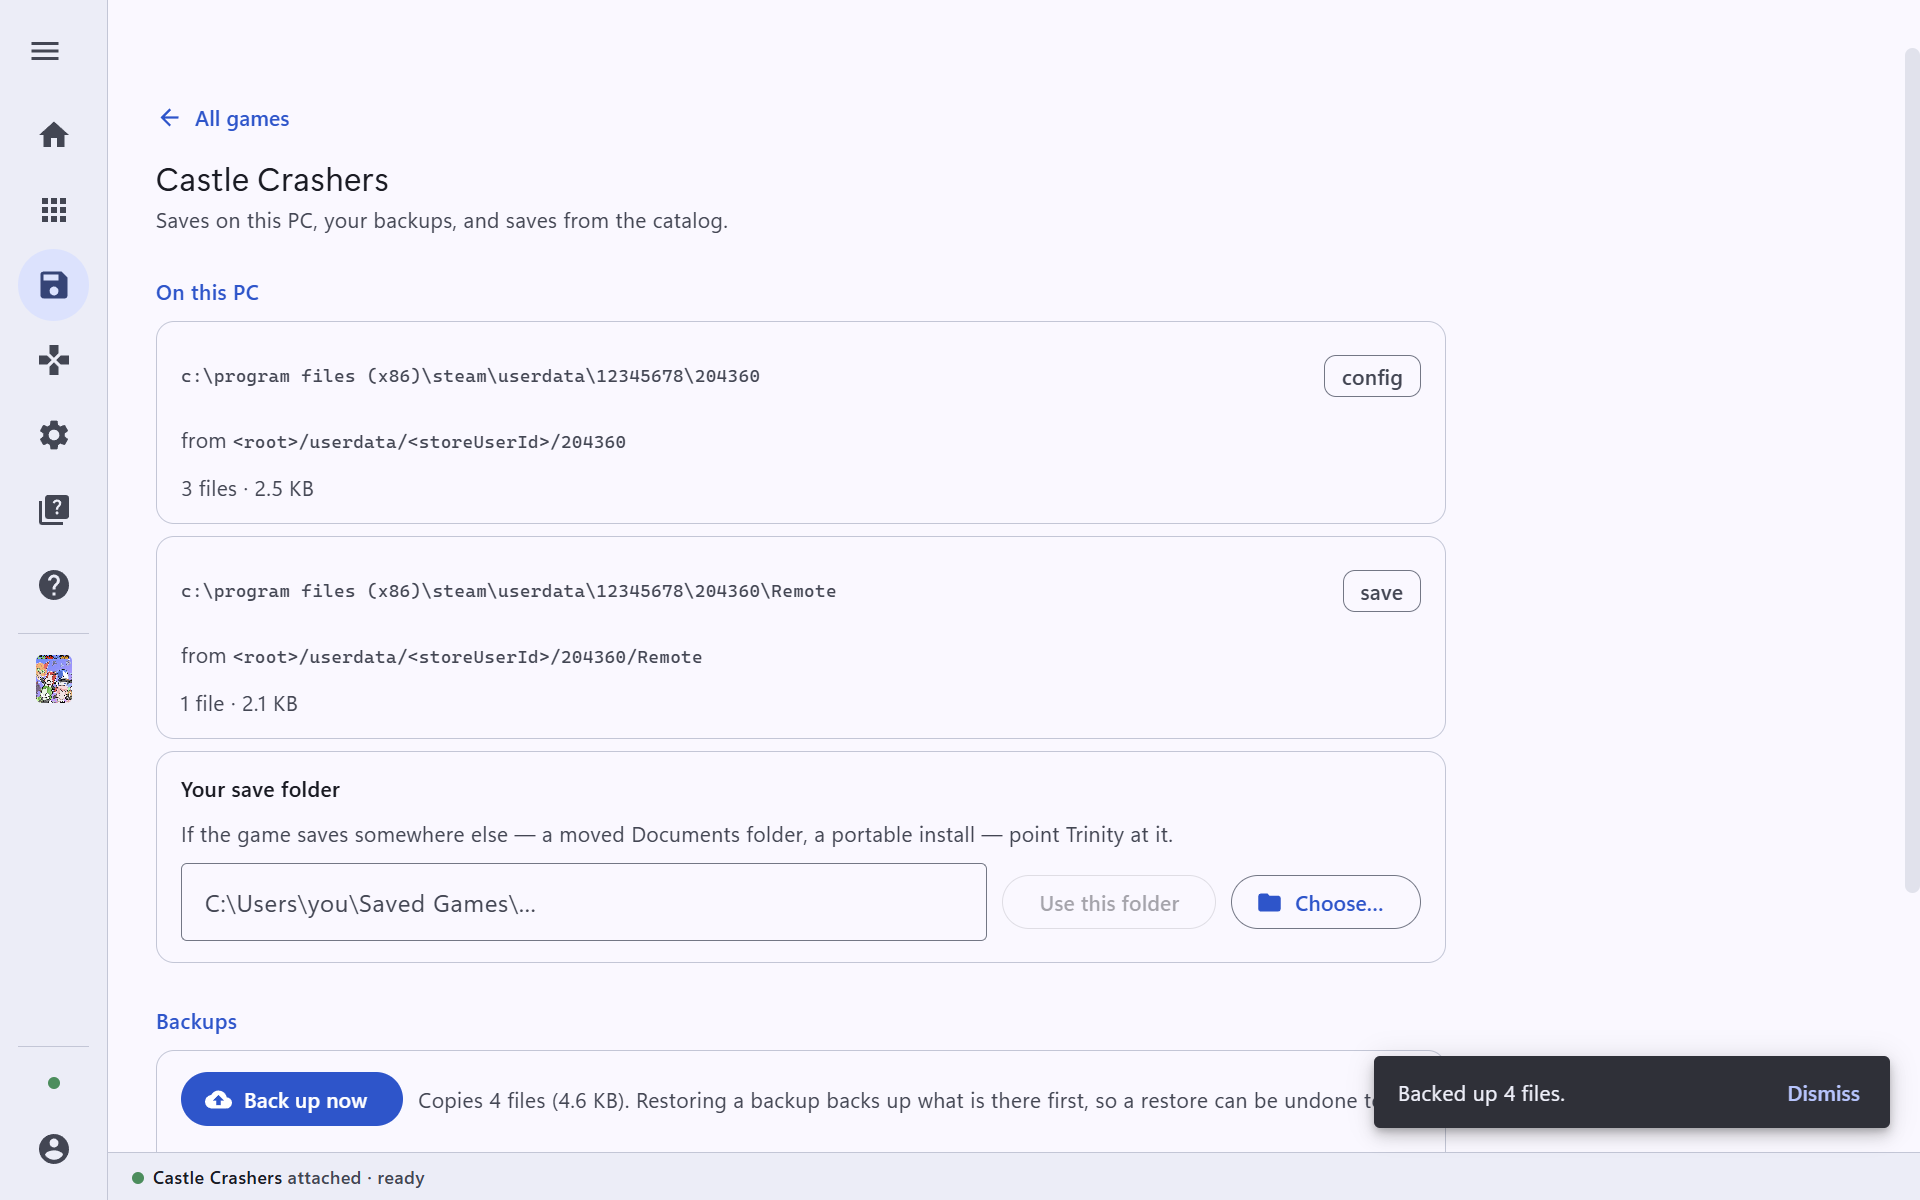Screen dimensions: 1920x1200
Task: Click 'Backed up 4 files.' toast message
Action: click(x=1481, y=1093)
